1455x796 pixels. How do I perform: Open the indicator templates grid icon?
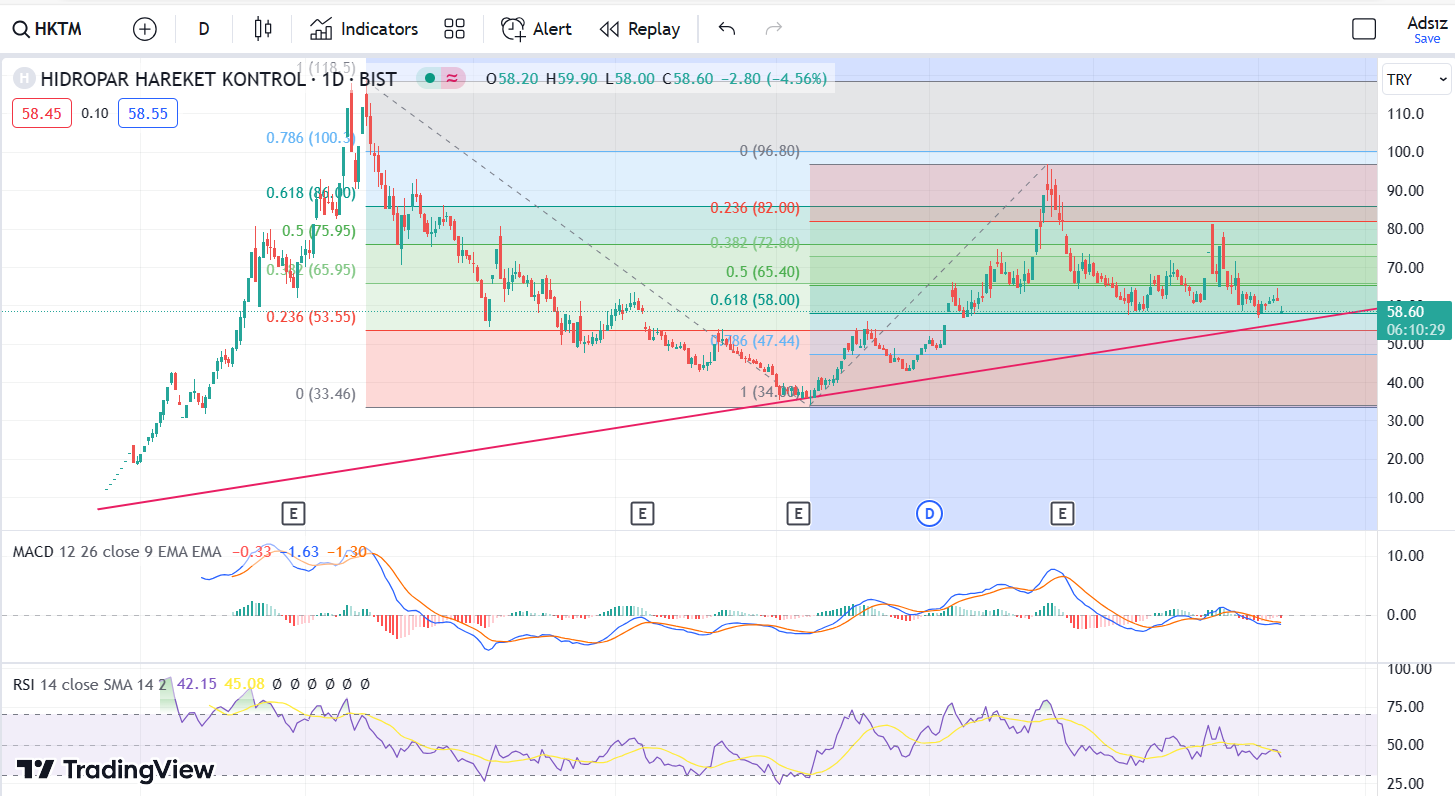coord(455,29)
